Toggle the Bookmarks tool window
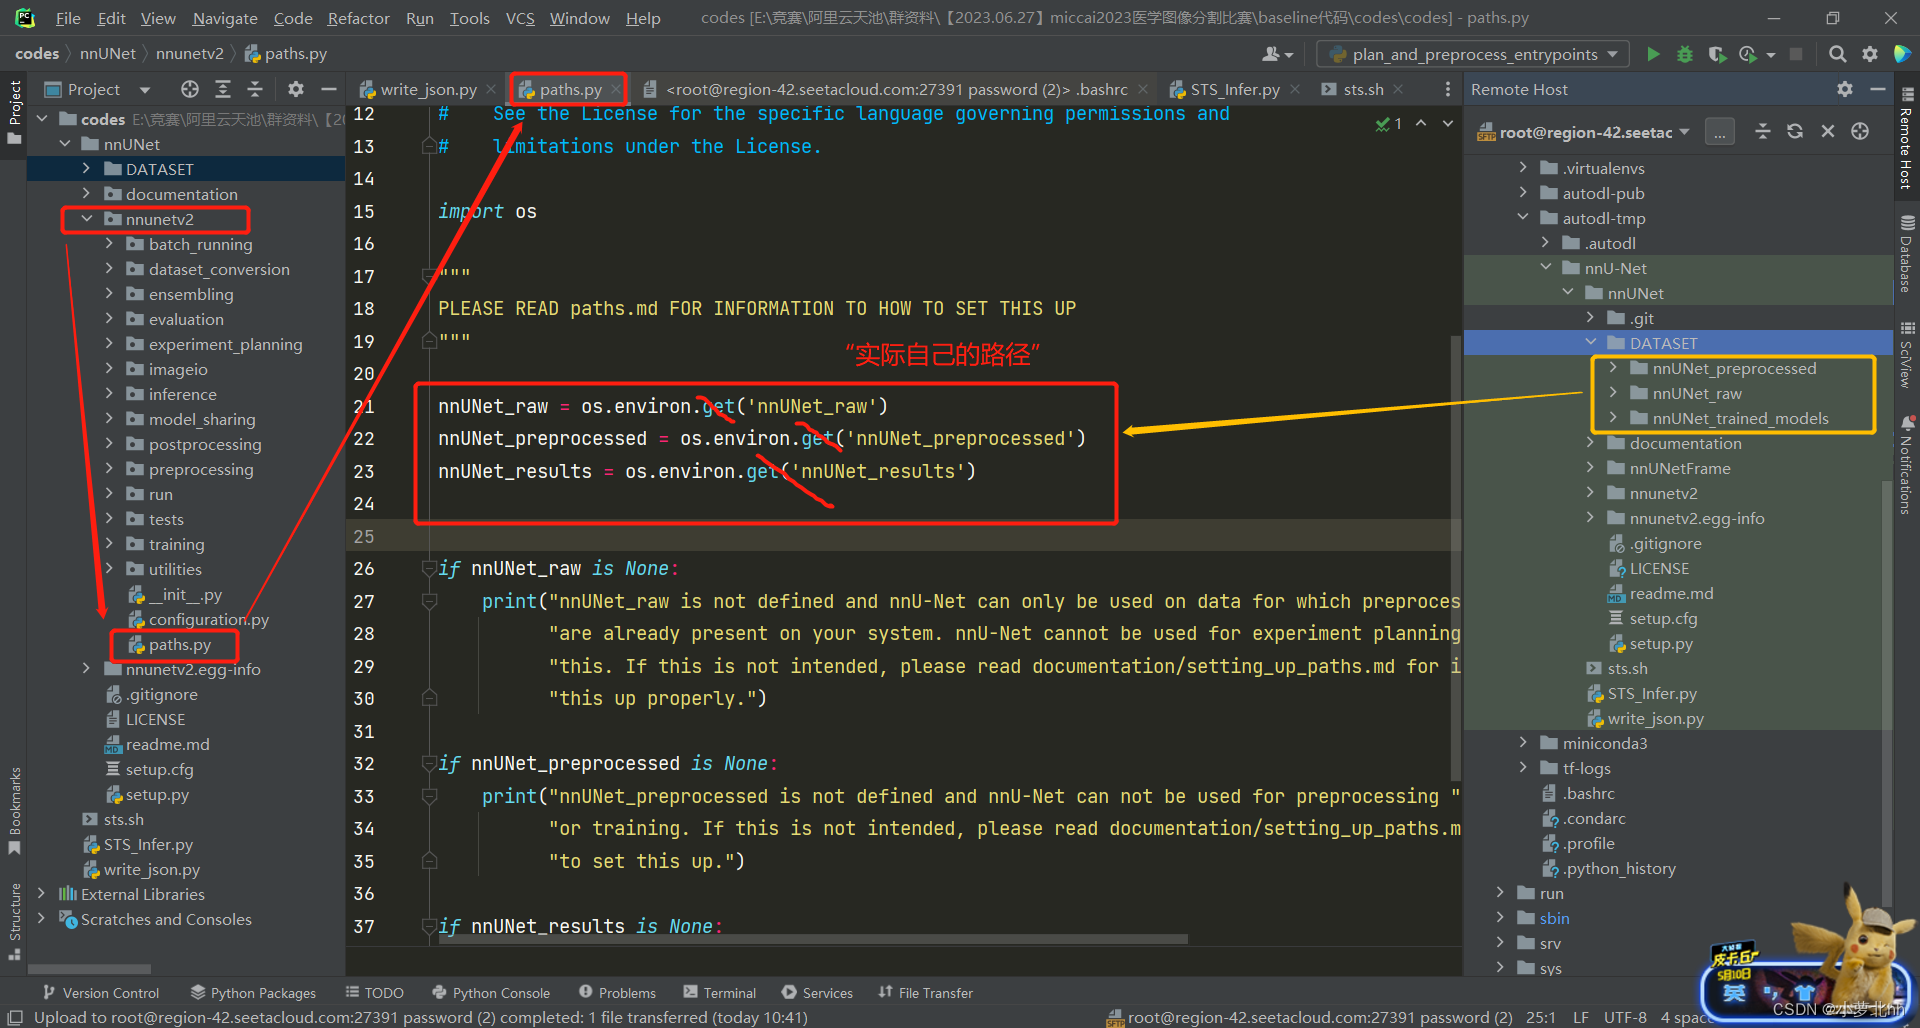 pos(14,810)
